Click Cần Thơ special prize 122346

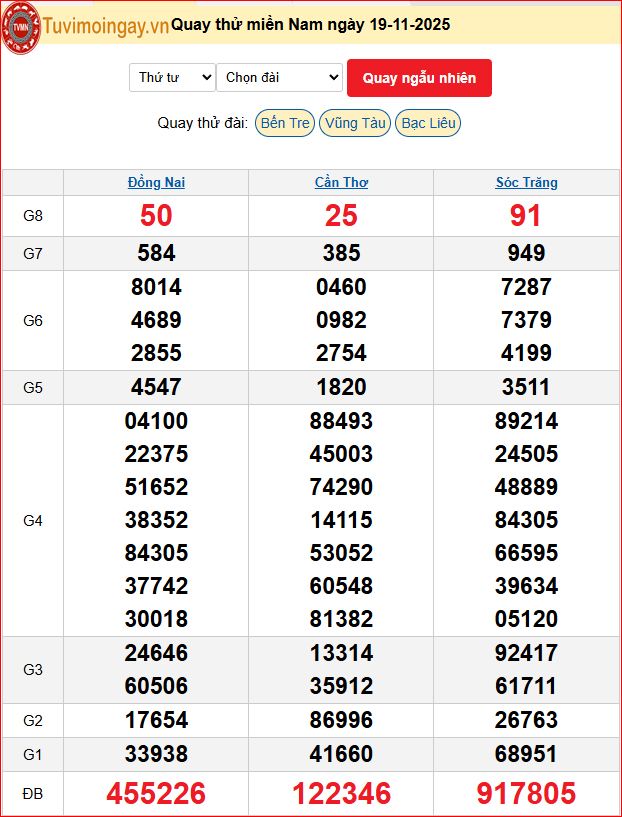click(341, 794)
